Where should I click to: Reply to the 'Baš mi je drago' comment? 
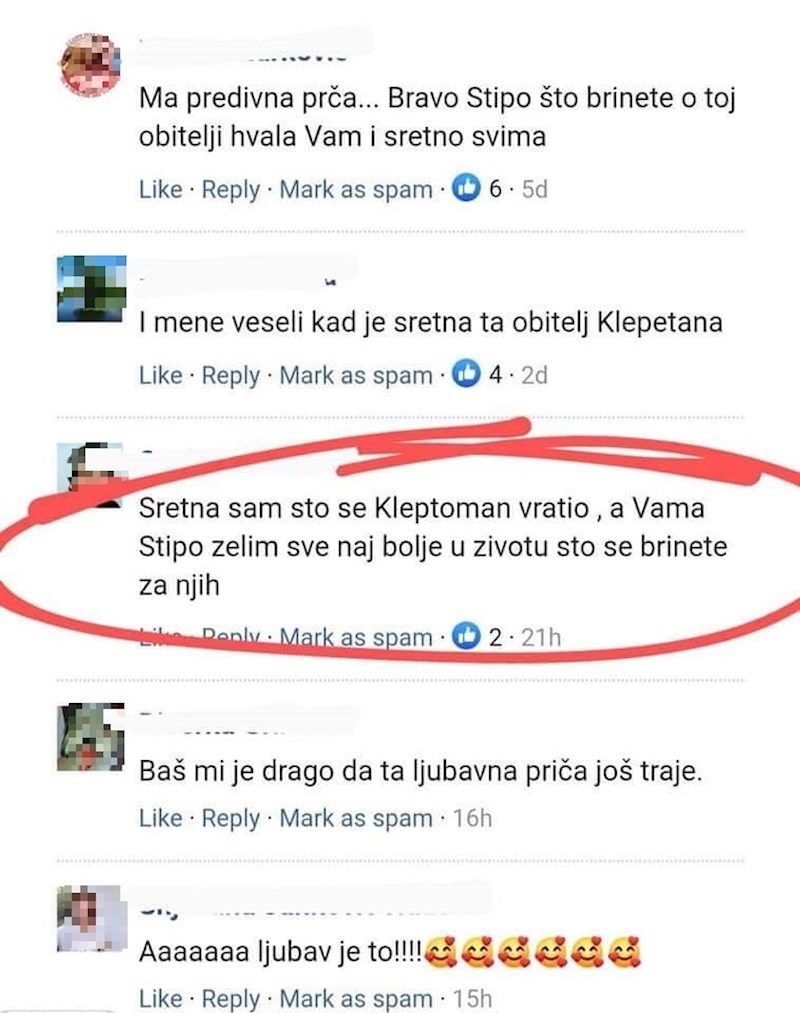click(231, 819)
